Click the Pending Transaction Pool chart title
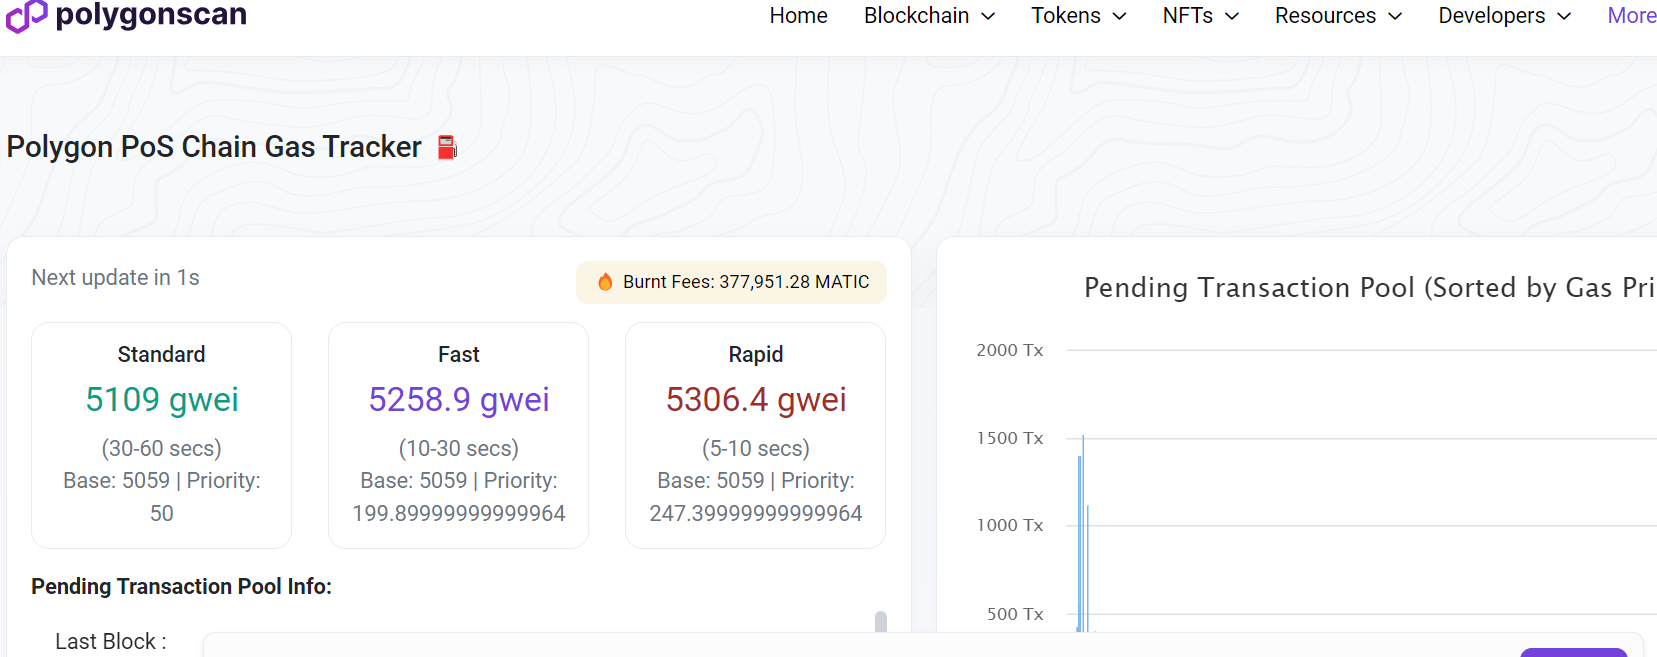 point(1368,288)
